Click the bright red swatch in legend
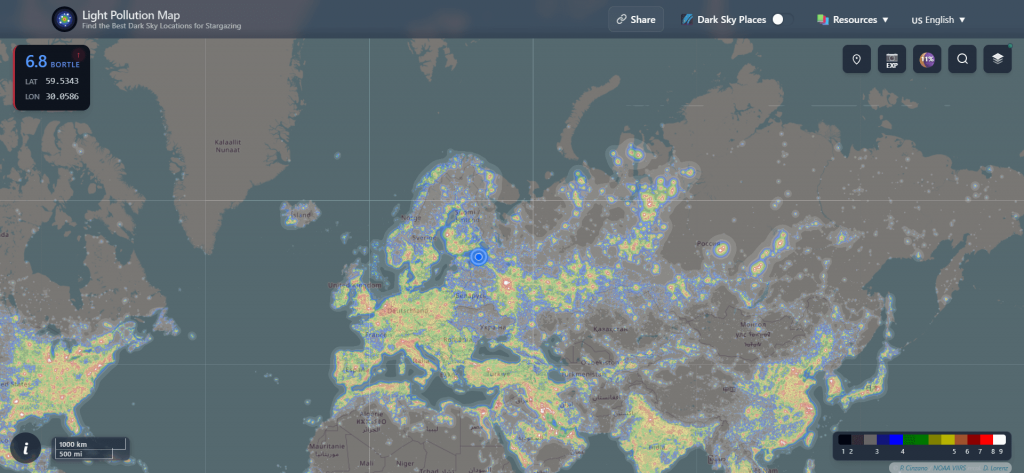Viewport: 1024px width, 473px height. tap(987, 440)
